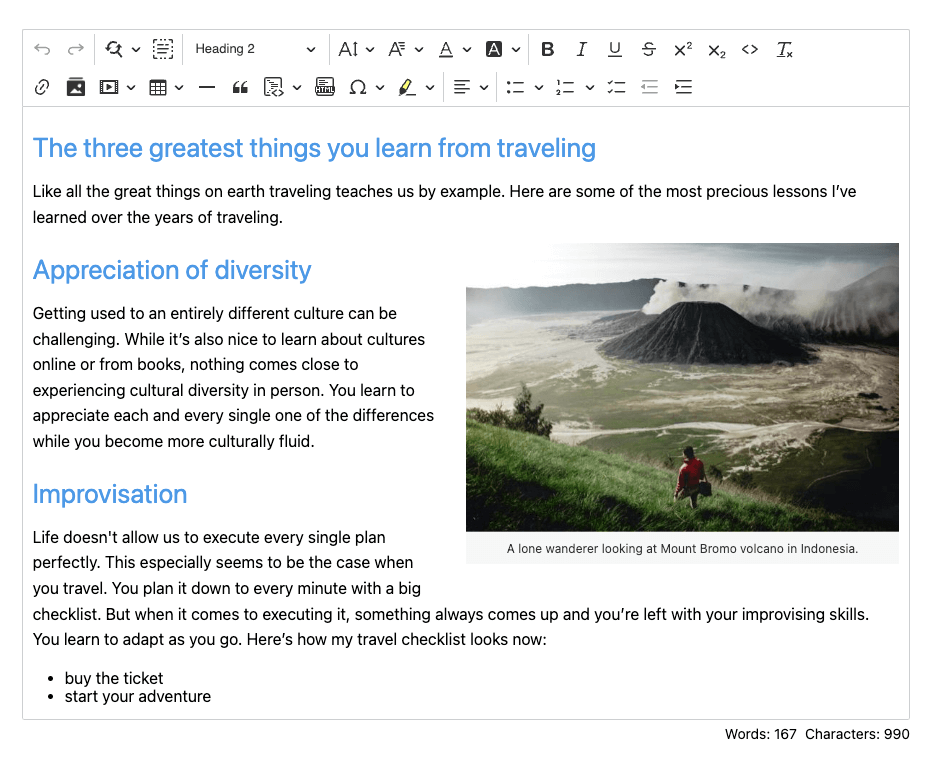Expand the Bulleted list style dropdown

538,88
